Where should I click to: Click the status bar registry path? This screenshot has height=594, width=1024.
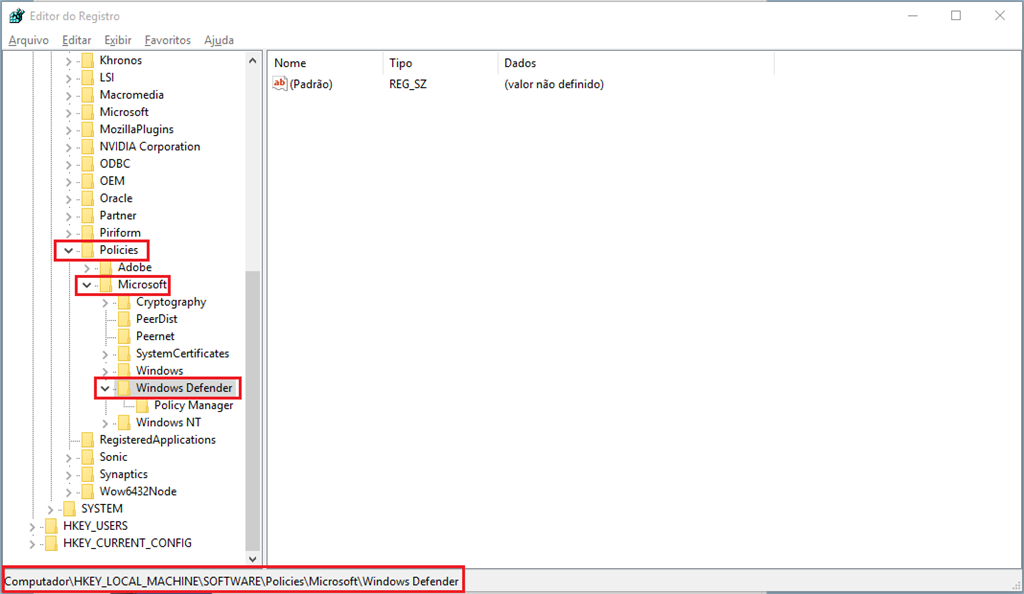232,581
